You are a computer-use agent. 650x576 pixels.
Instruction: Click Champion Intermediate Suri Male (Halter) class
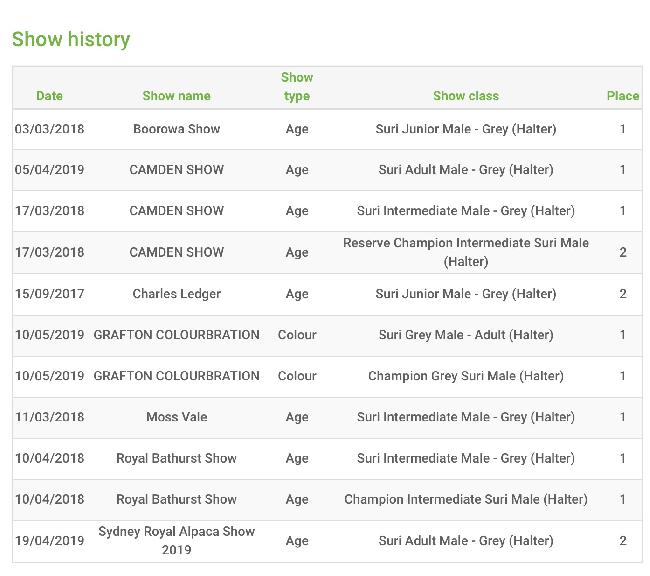[466, 499]
